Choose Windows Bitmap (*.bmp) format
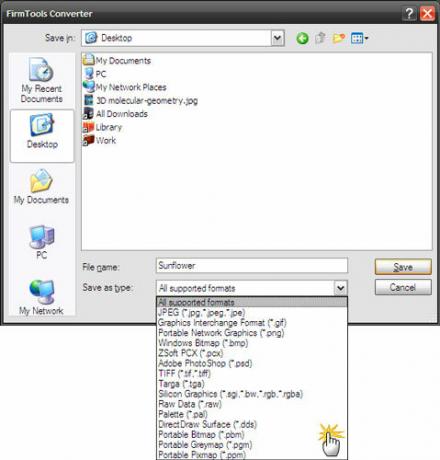 point(203,343)
